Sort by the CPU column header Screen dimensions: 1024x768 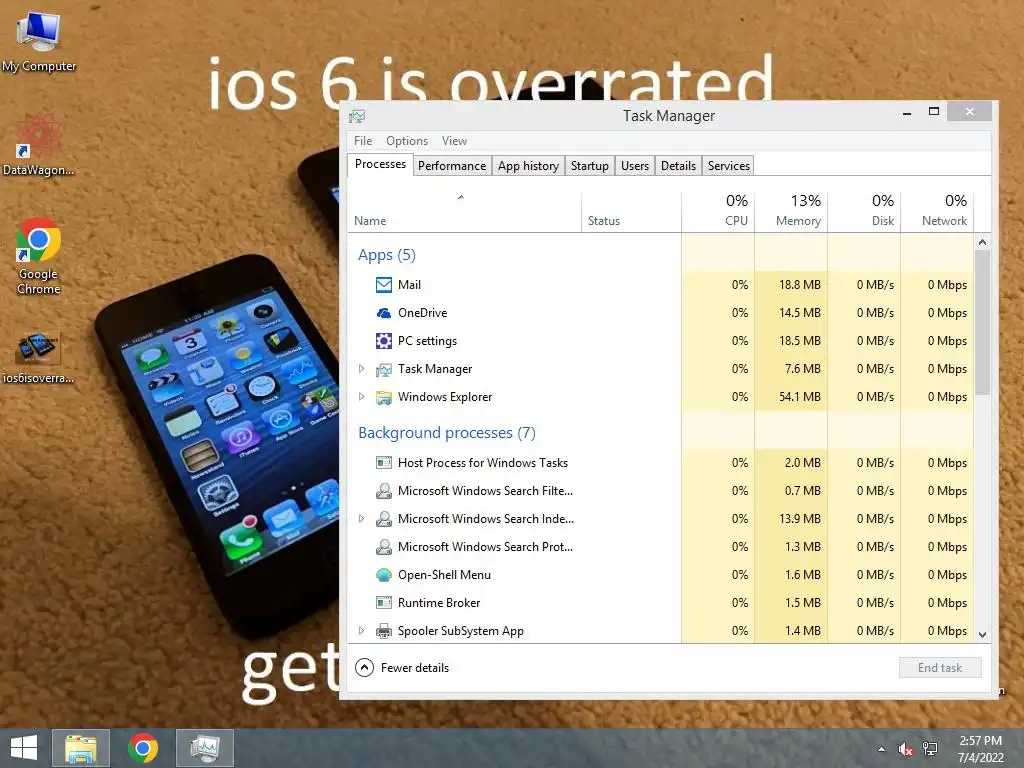click(718, 212)
